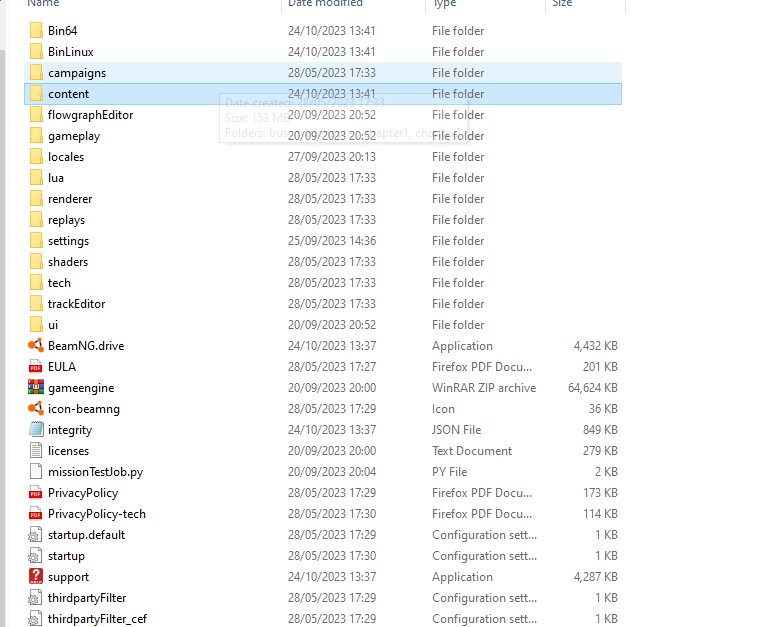Click the gameengine WinRAR archive icon
The height and width of the screenshot is (627, 761).
point(36,387)
